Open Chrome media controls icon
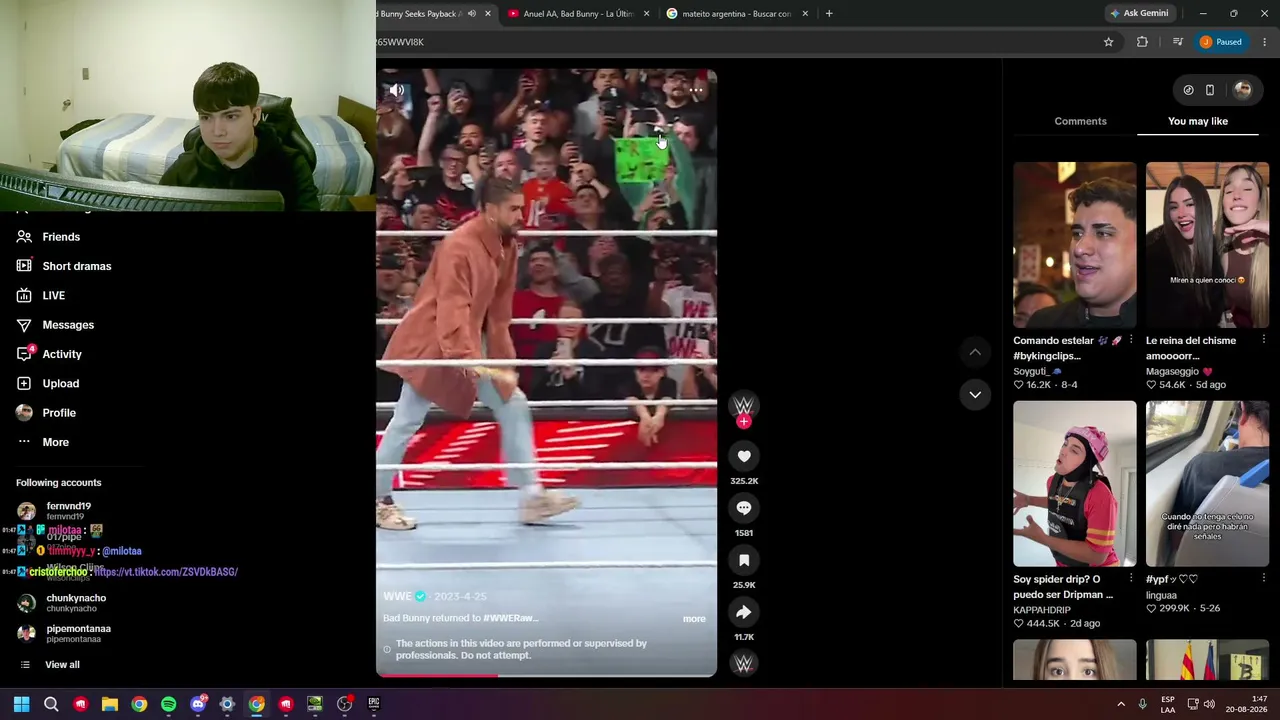Image resolution: width=1280 pixels, height=720 pixels. 1177,42
